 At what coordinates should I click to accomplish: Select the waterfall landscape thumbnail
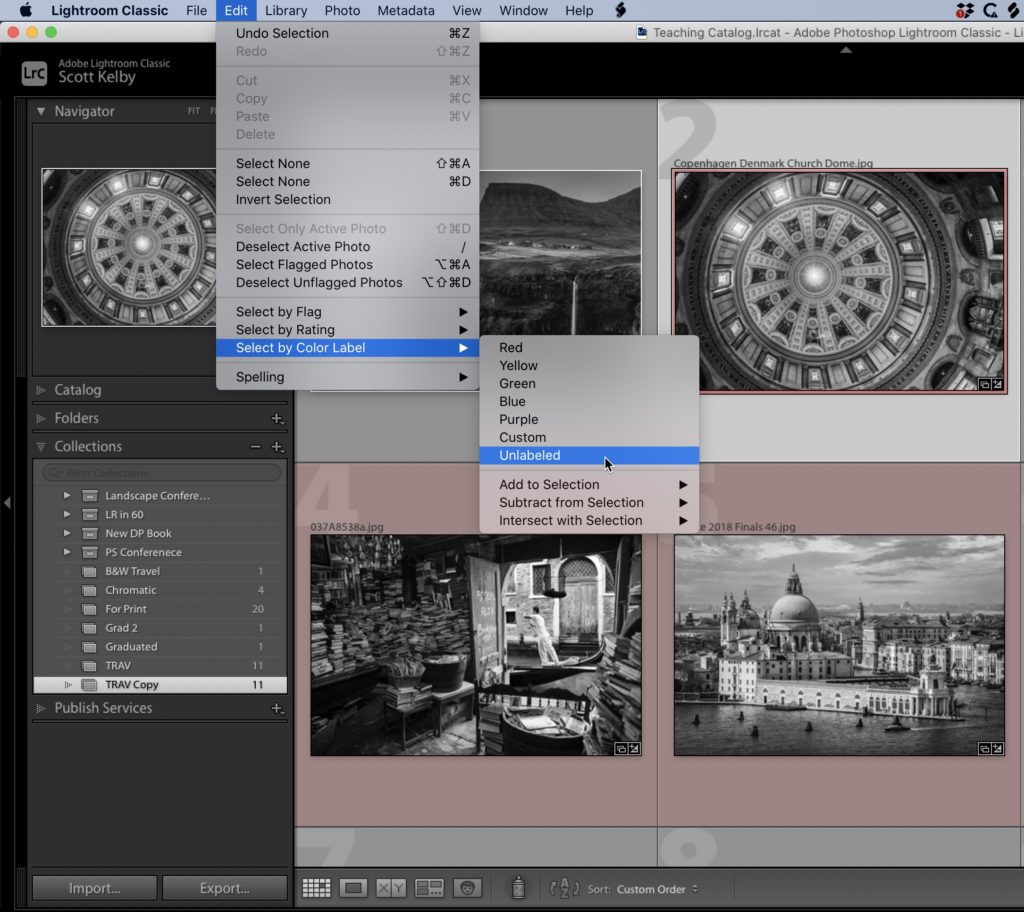tap(560, 253)
